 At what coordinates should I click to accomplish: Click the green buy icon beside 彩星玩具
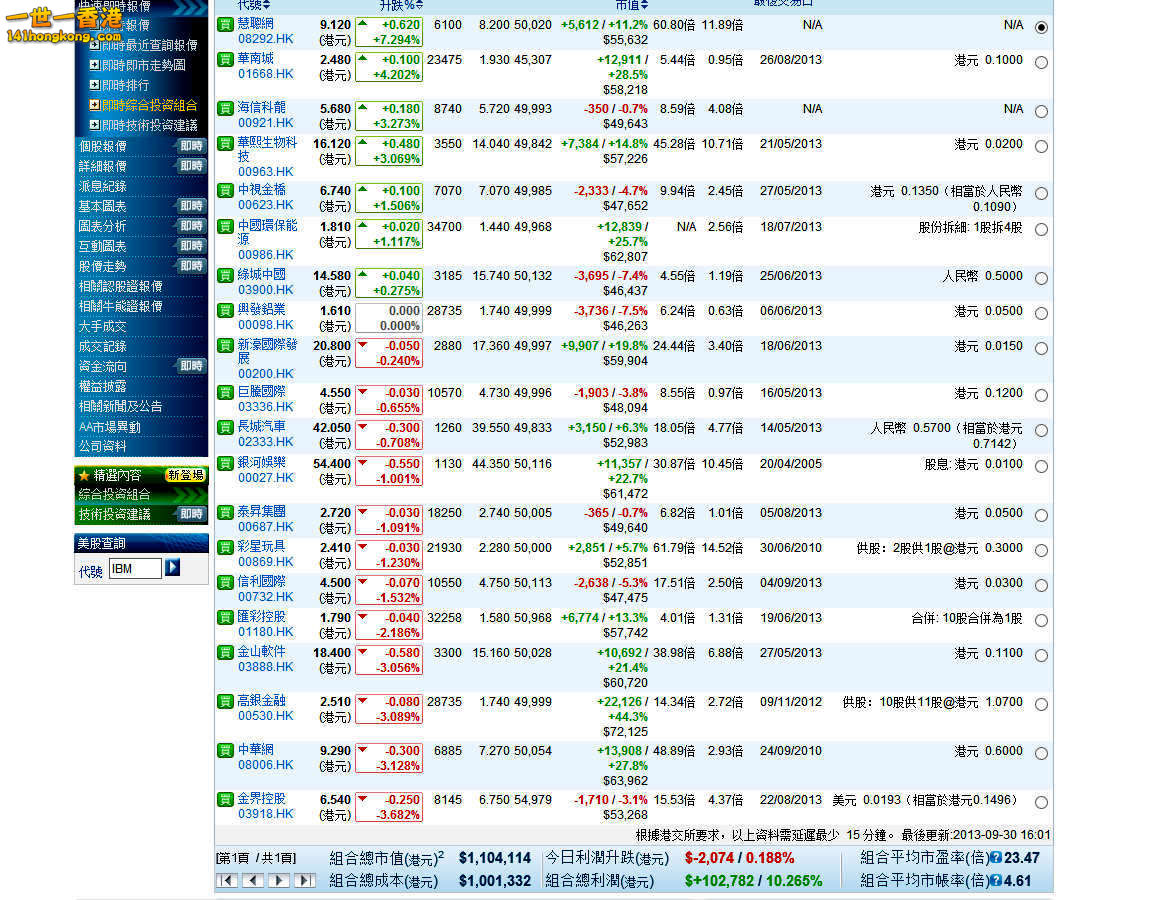pyautogui.click(x=225, y=548)
